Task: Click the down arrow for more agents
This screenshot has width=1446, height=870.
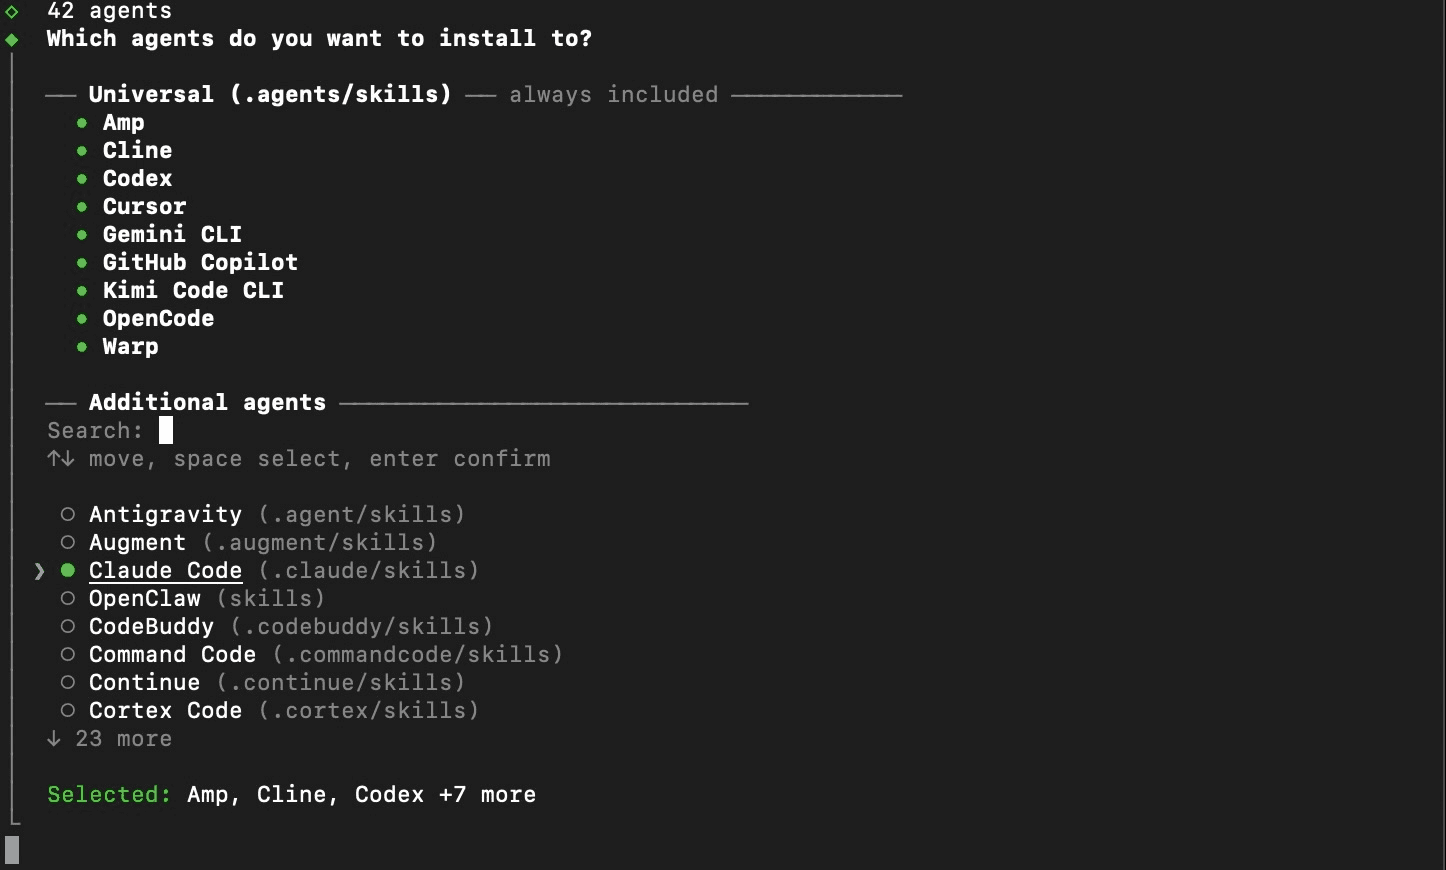Action: pos(54,739)
